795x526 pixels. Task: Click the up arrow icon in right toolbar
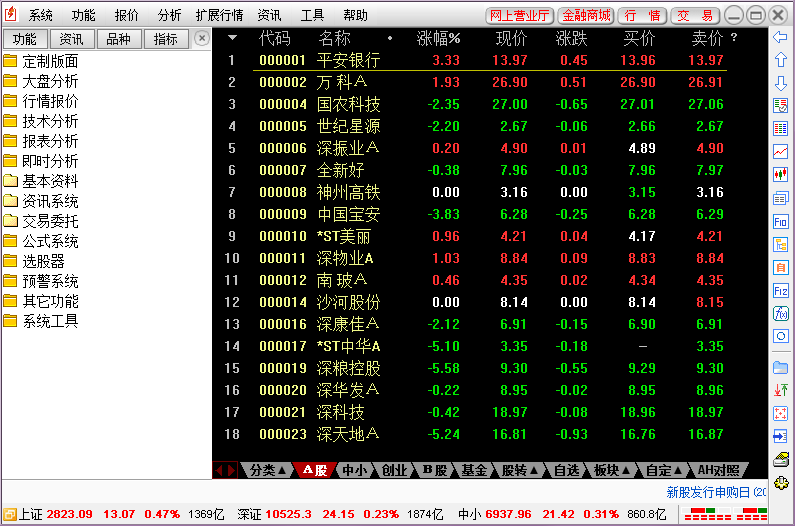click(x=781, y=60)
